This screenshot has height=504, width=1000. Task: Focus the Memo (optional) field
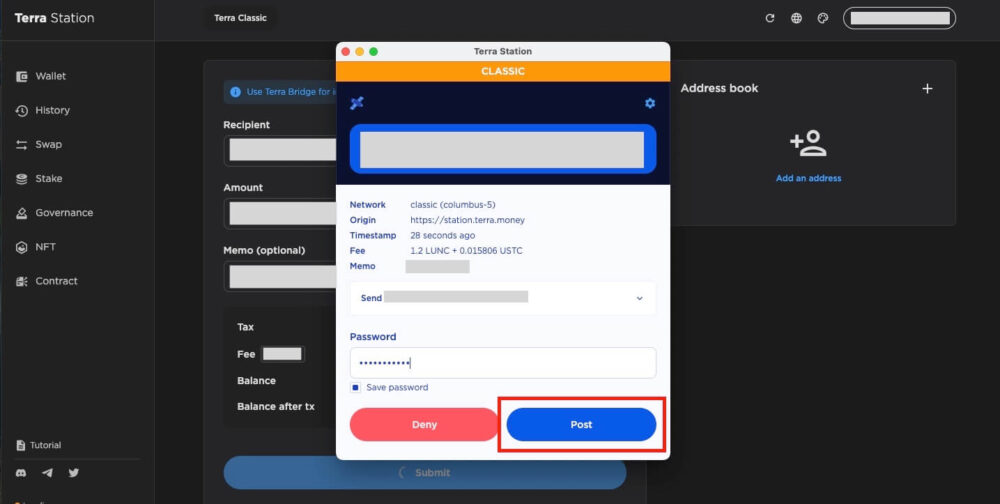(281, 276)
